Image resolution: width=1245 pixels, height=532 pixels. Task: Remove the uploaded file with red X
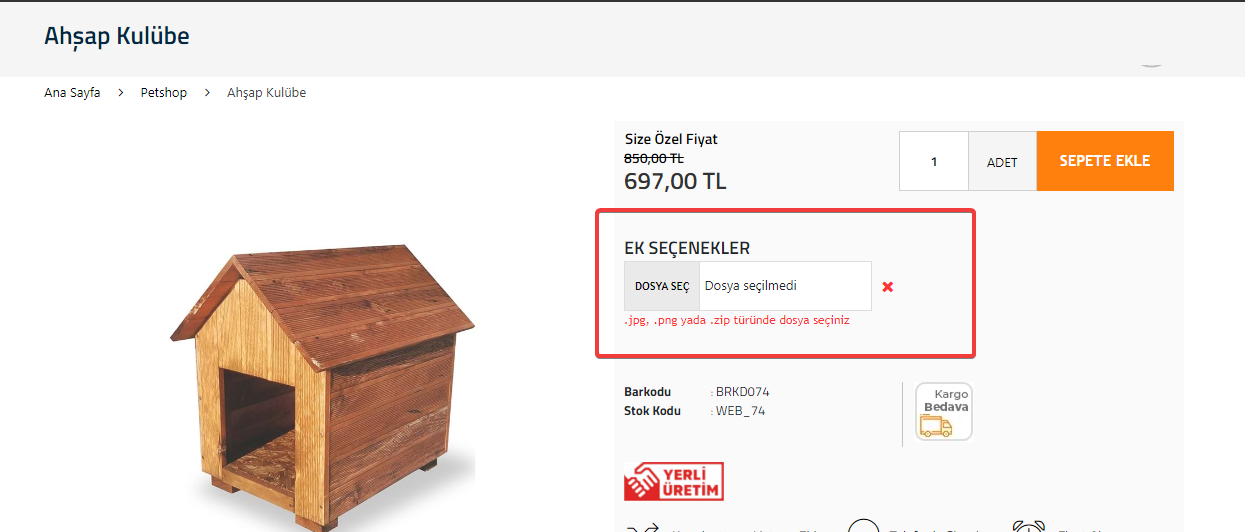tap(887, 287)
